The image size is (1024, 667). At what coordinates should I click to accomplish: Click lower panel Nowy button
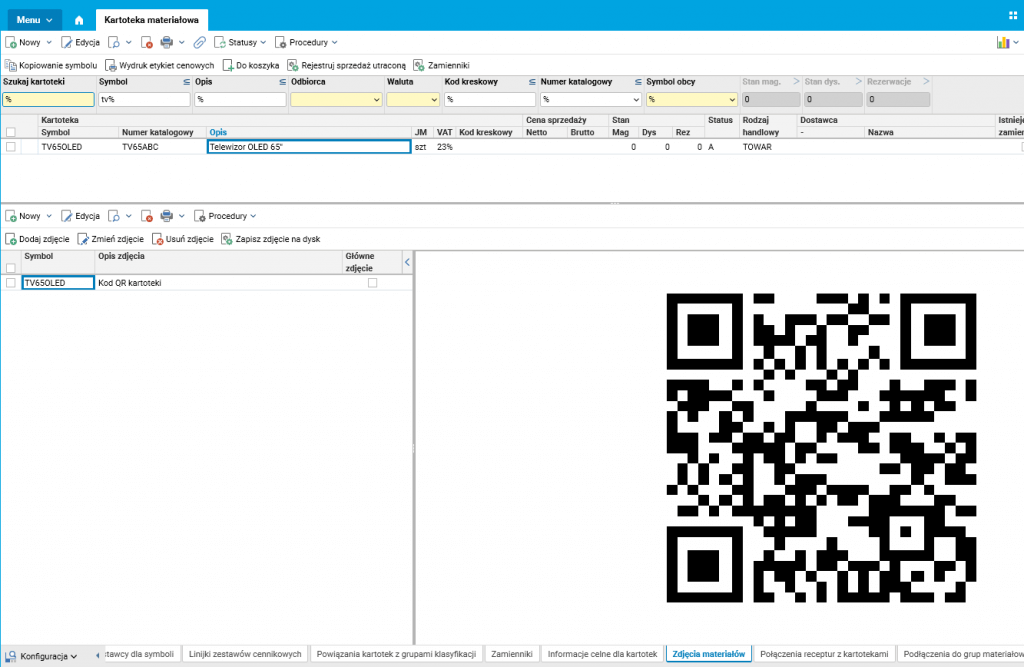click(x=24, y=216)
